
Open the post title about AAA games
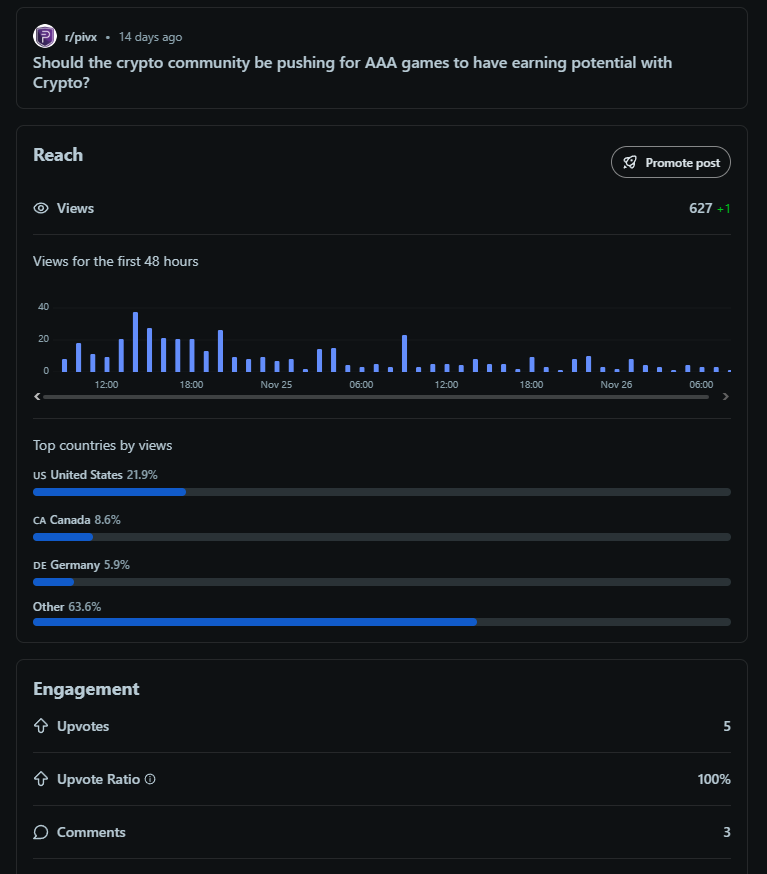pyautogui.click(x=352, y=72)
